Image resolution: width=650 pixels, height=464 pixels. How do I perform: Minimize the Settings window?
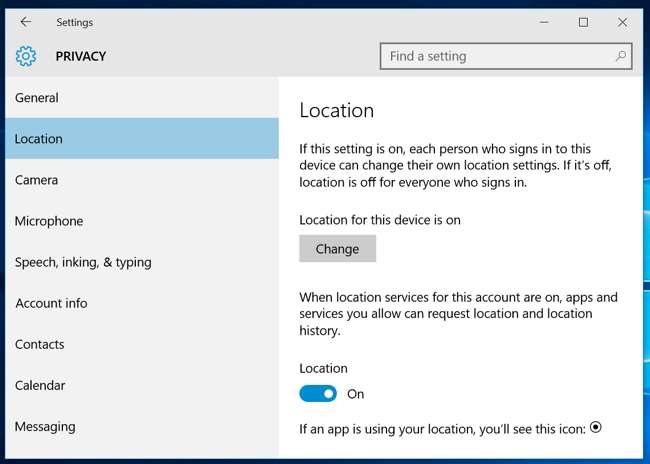(x=544, y=22)
